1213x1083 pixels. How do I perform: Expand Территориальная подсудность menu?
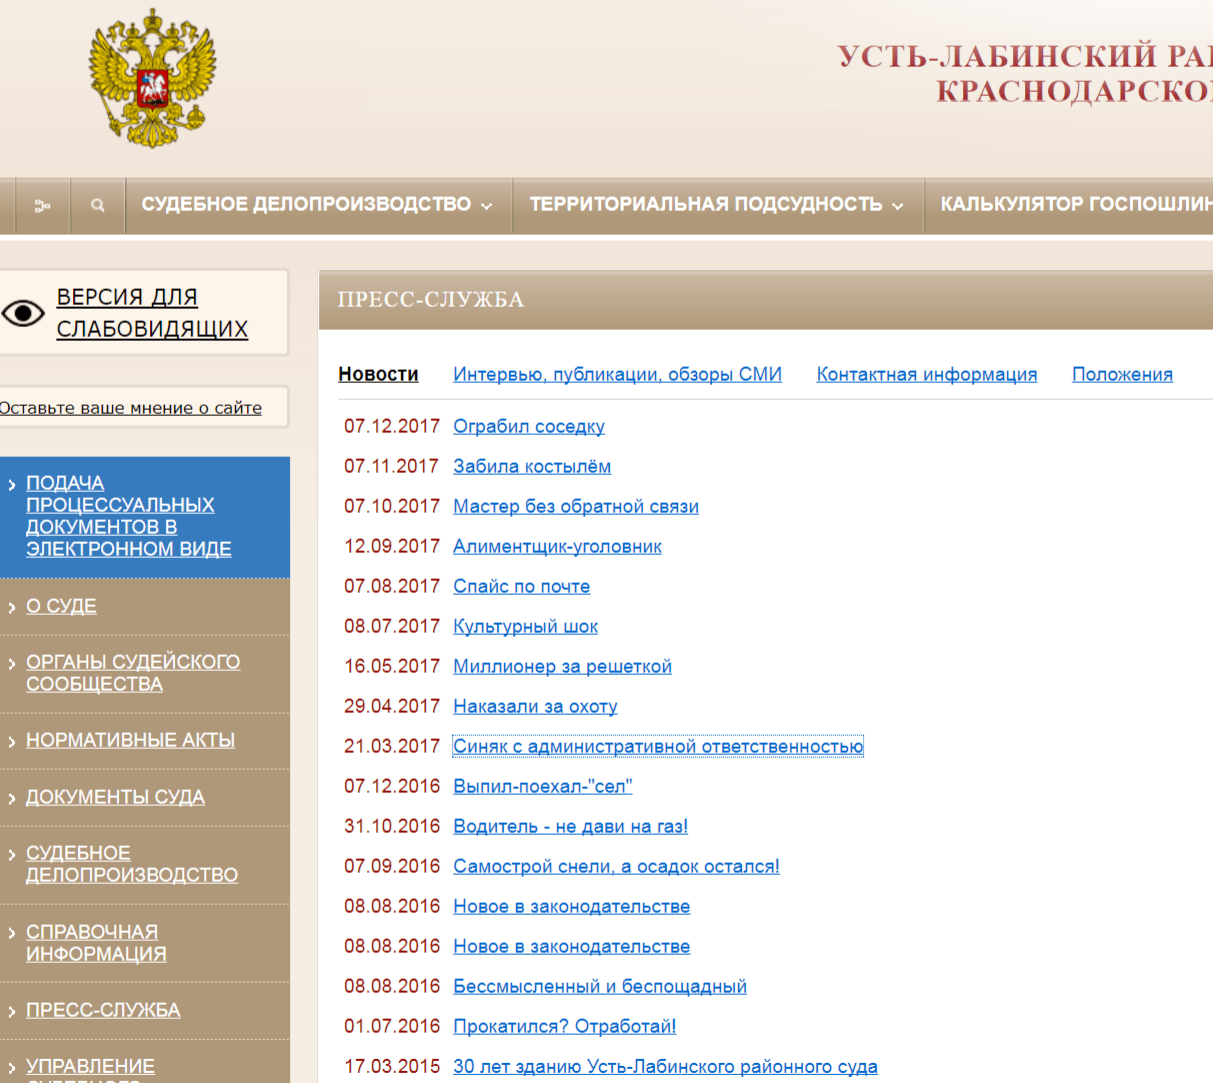(x=717, y=204)
